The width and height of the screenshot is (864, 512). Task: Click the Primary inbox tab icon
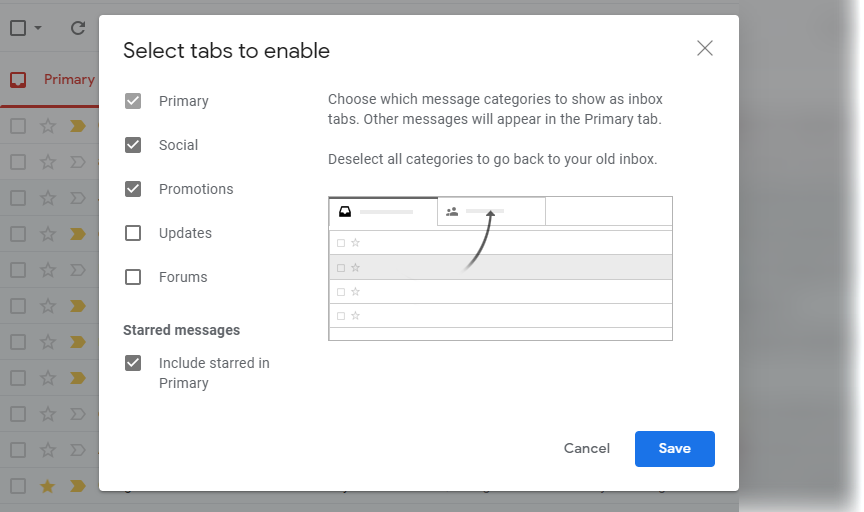coord(18,80)
